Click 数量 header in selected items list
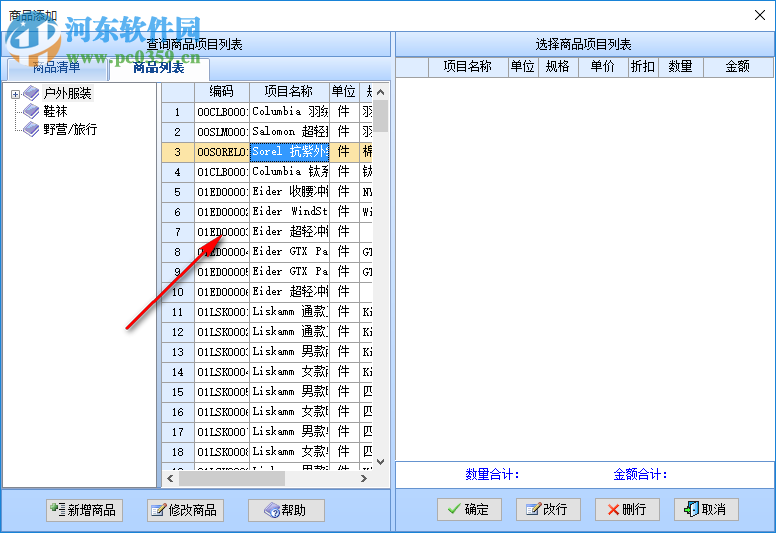Image resolution: width=776 pixels, height=533 pixels. (x=680, y=67)
